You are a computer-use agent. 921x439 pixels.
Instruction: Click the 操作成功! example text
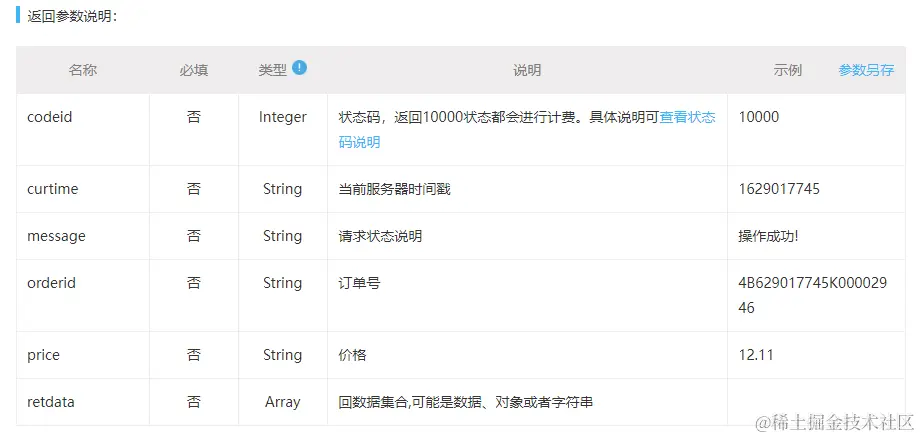768,236
